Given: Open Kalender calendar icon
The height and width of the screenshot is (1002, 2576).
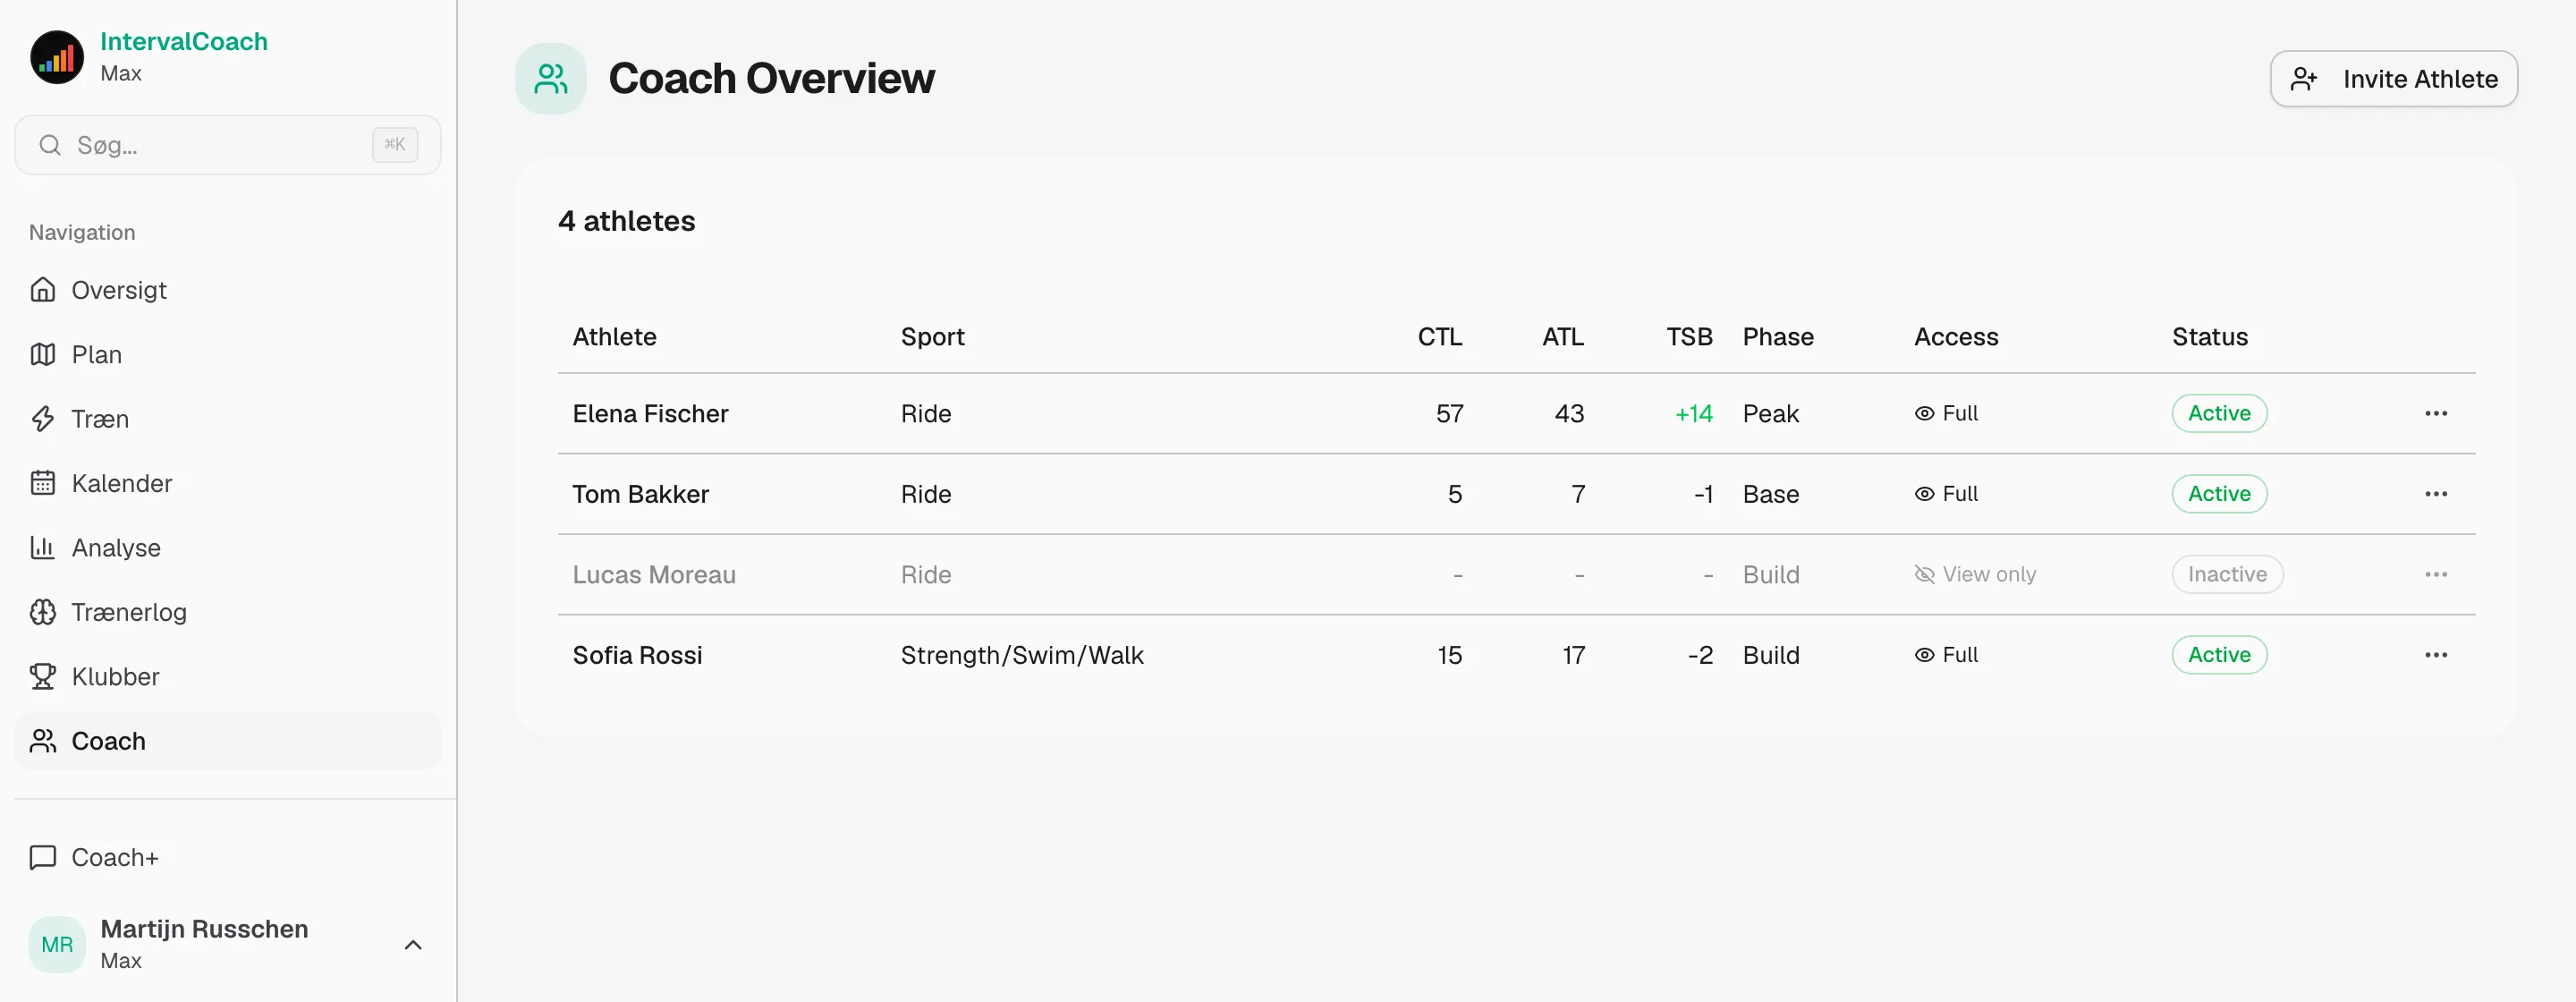Looking at the screenshot, I should (x=43, y=483).
